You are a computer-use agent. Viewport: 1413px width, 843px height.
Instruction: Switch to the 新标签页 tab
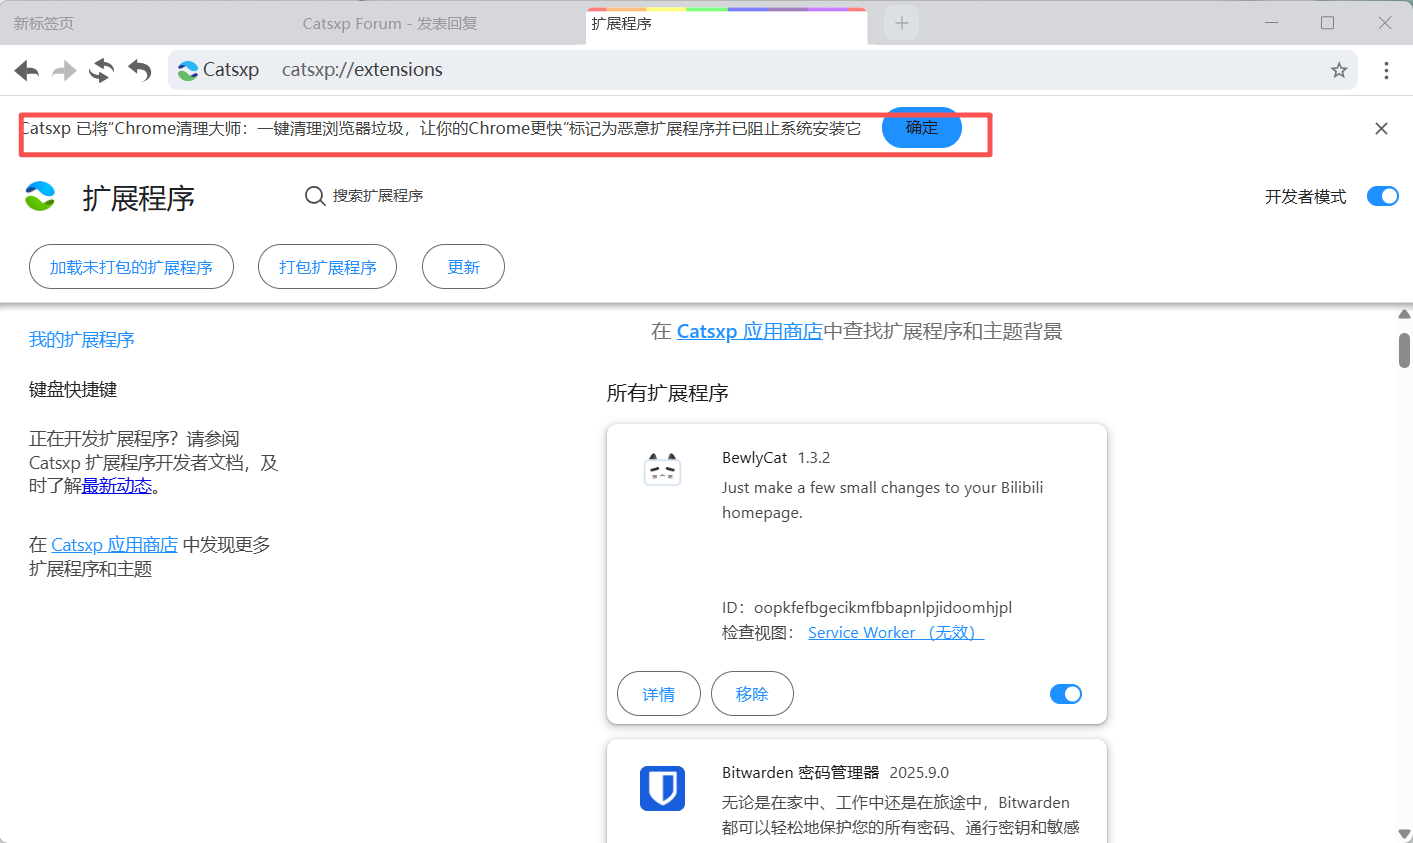pos(44,23)
